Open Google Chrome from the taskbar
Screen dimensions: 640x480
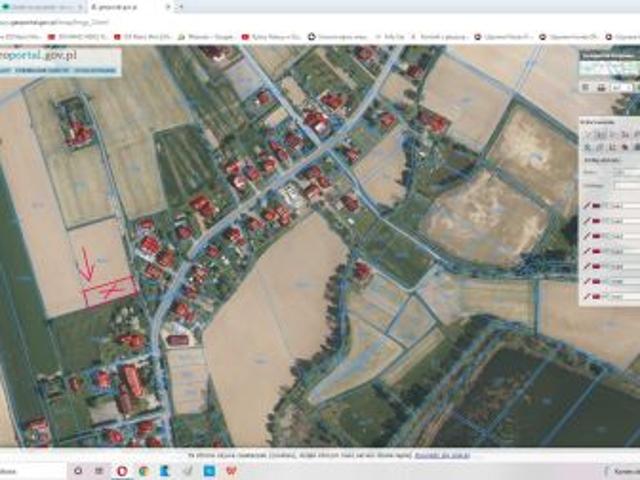143,469
